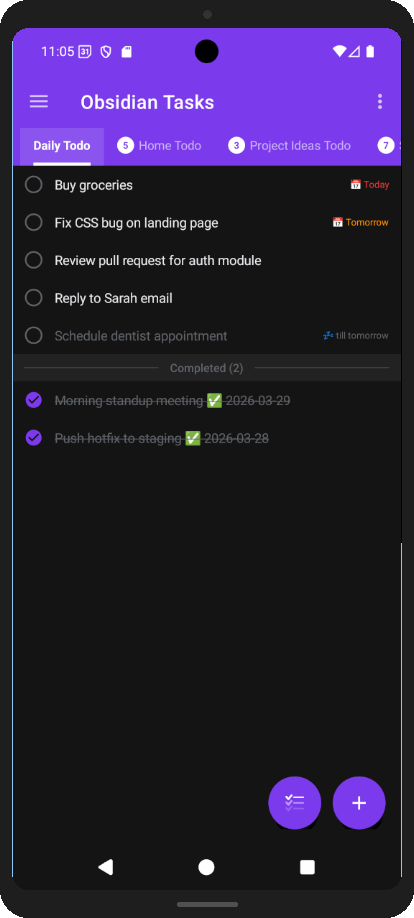The width and height of the screenshot is (414, 918).
Task: Tap the add task plus button
Action: click(x=359, y=803)
